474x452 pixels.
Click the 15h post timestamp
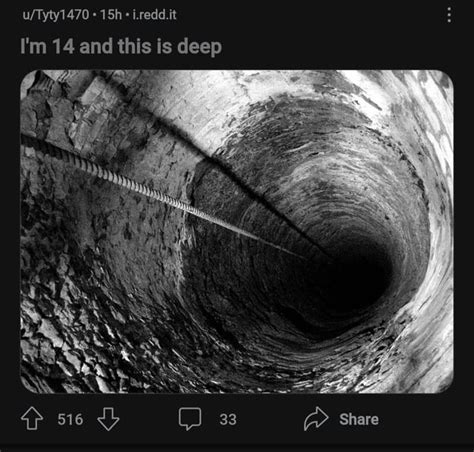[x=111, y=15]
